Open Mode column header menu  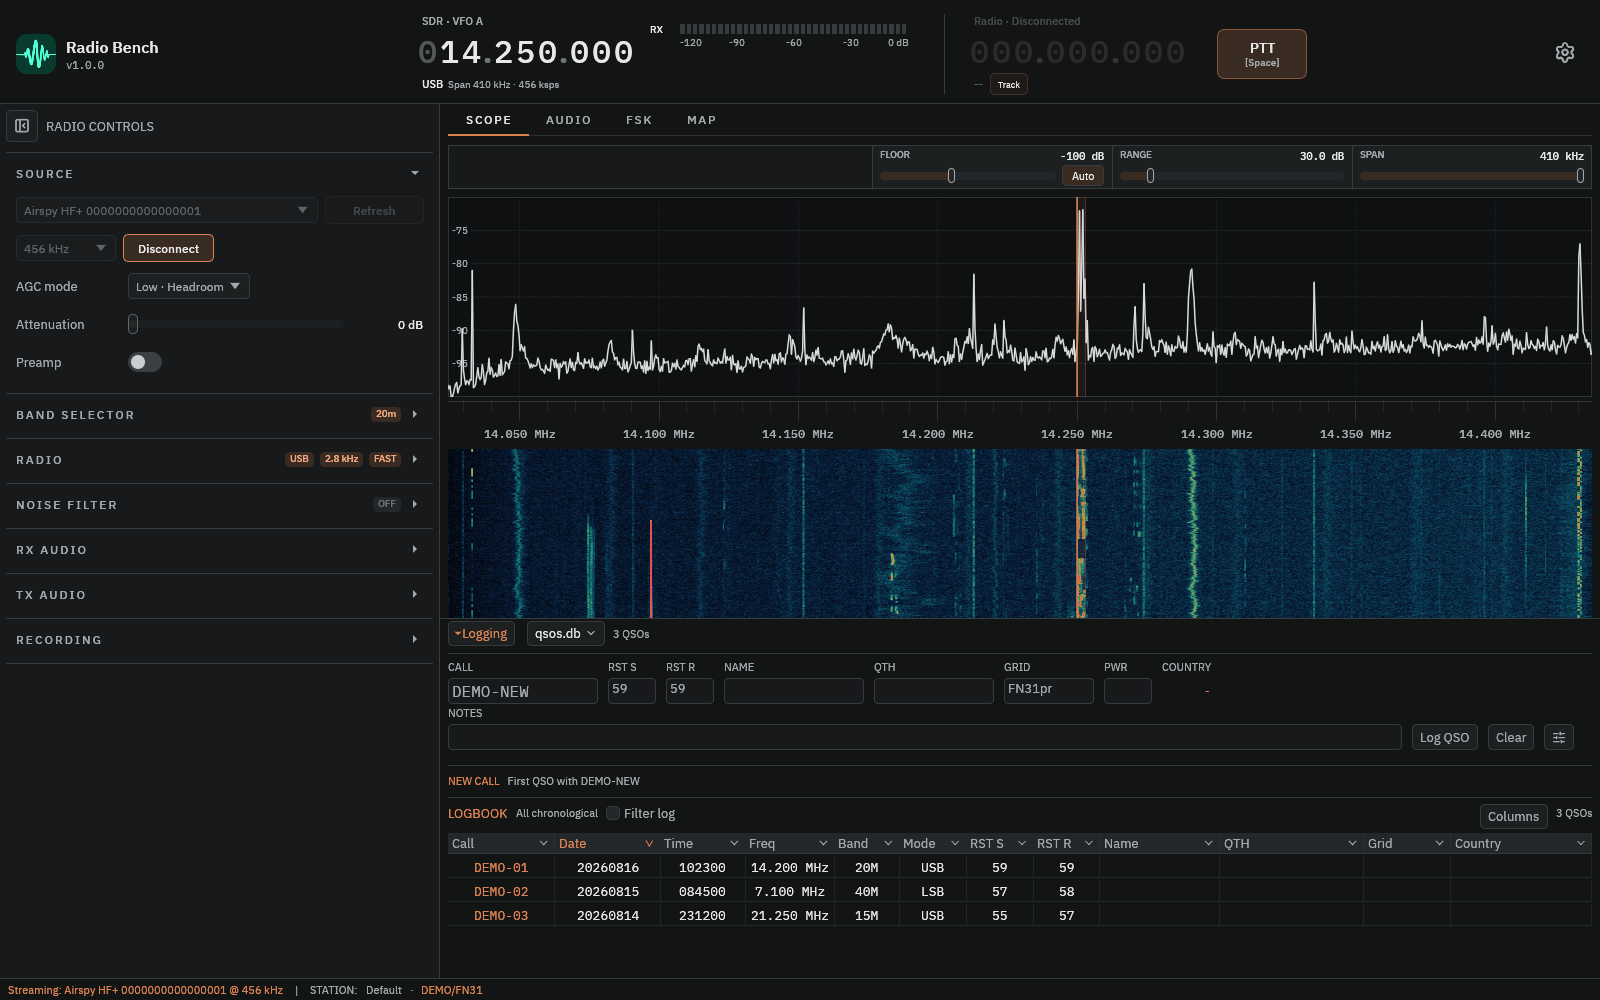pyautogui.click(x=955, y=843)
